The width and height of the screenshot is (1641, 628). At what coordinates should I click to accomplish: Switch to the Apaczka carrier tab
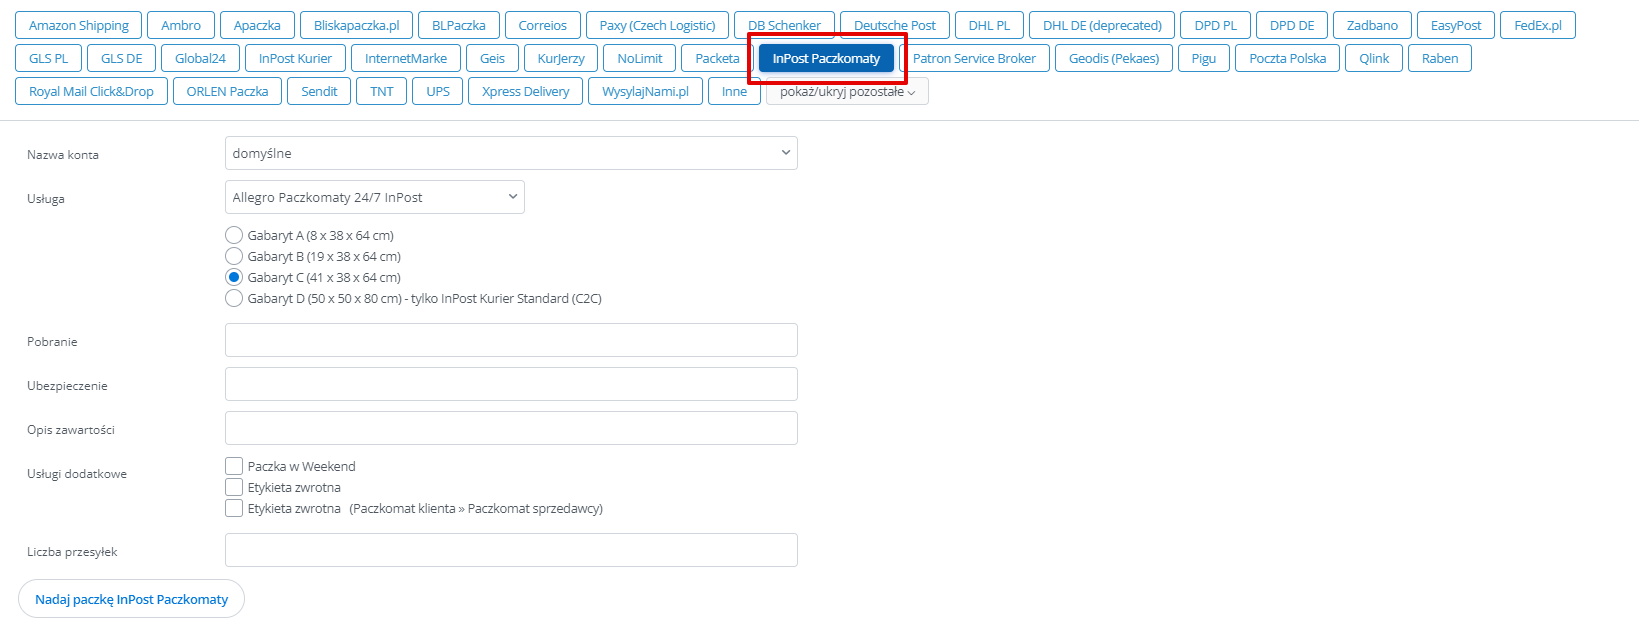pos(257,25)
